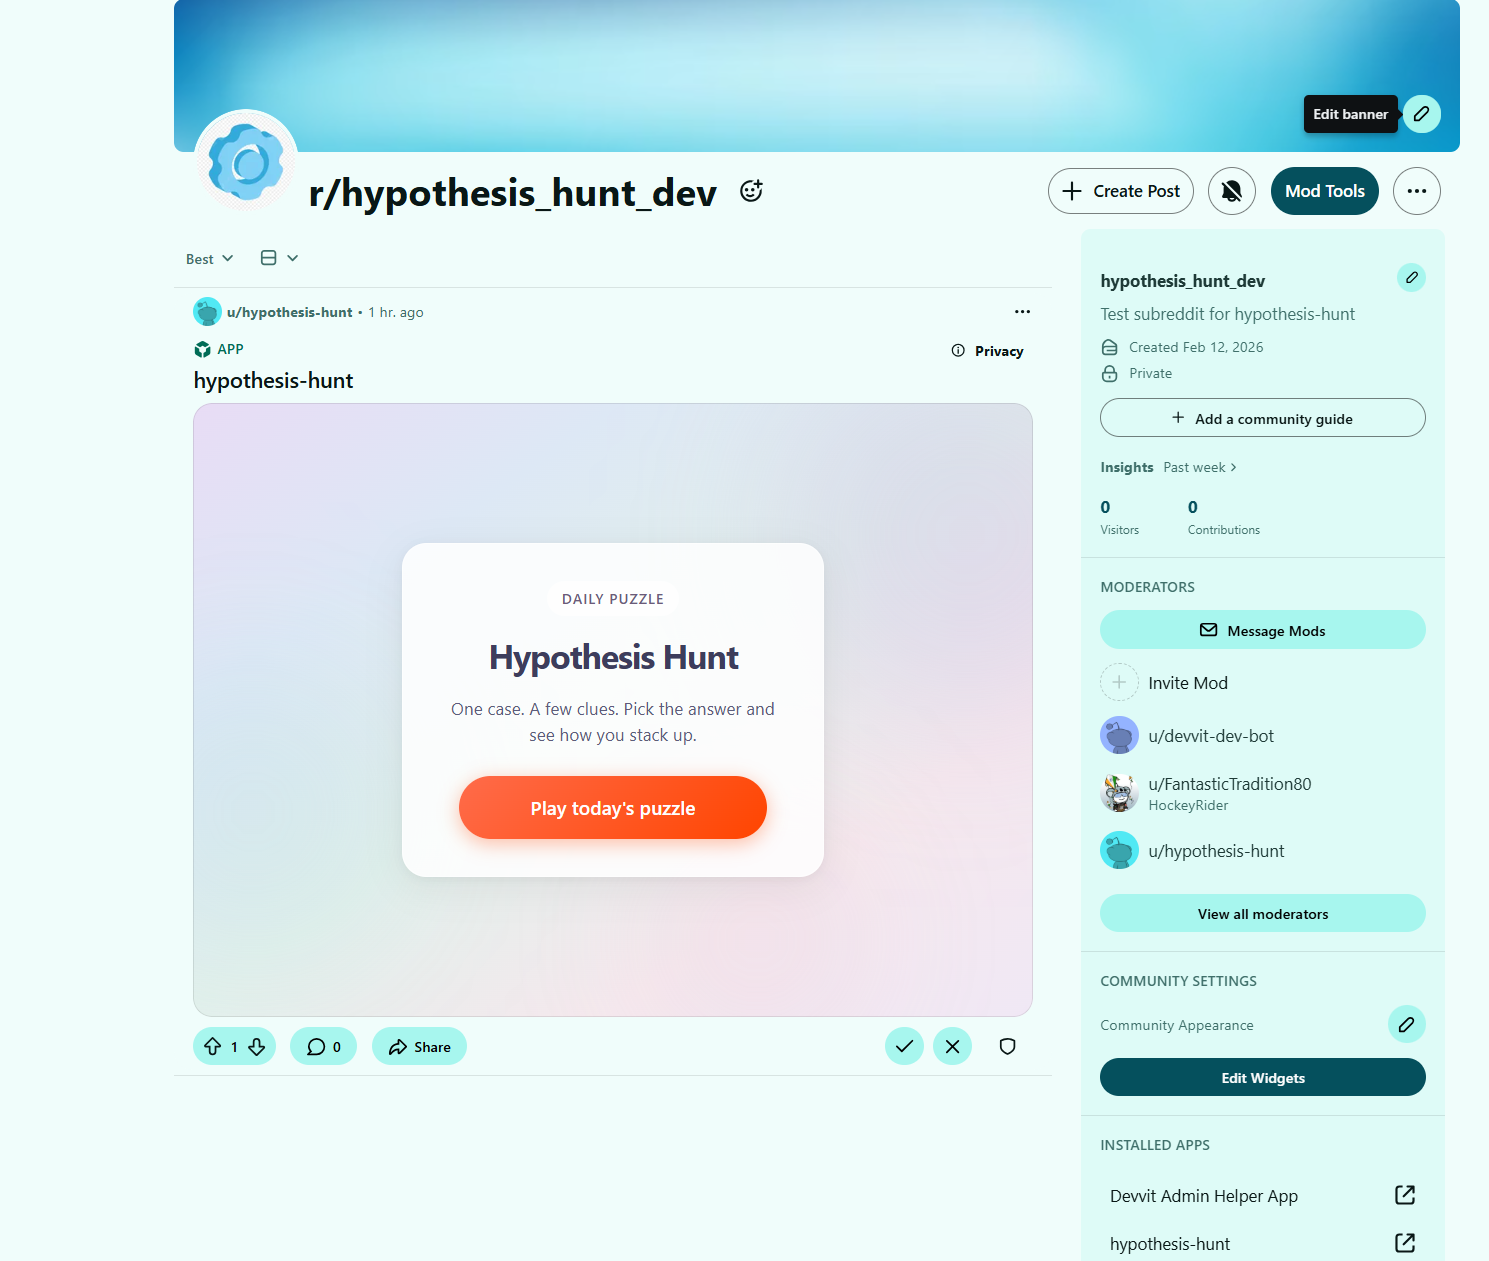
Task: Open the community overflow menu
Action: coord(1416,191)
